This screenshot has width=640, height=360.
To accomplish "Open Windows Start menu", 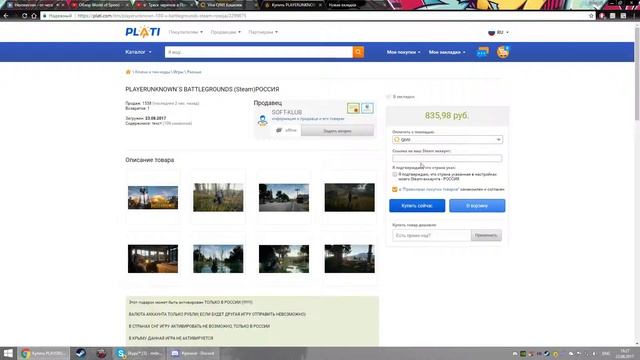I will point(8,353).
